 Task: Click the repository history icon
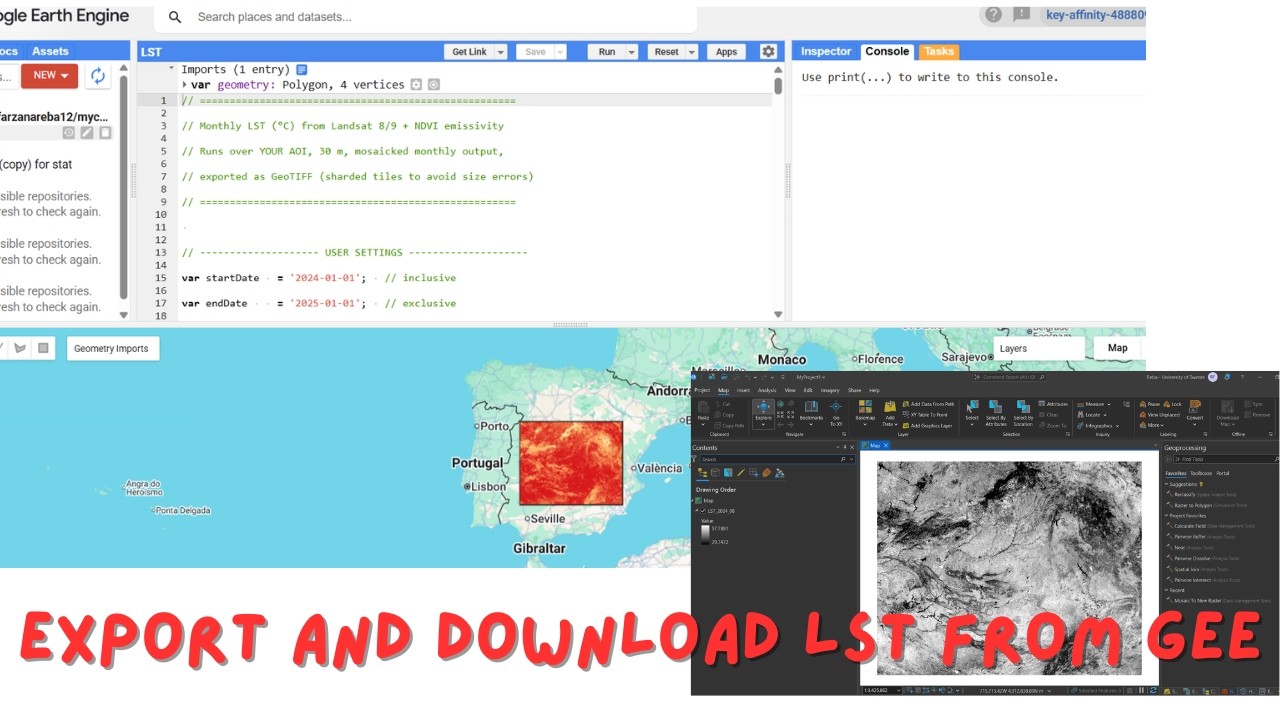69,133
